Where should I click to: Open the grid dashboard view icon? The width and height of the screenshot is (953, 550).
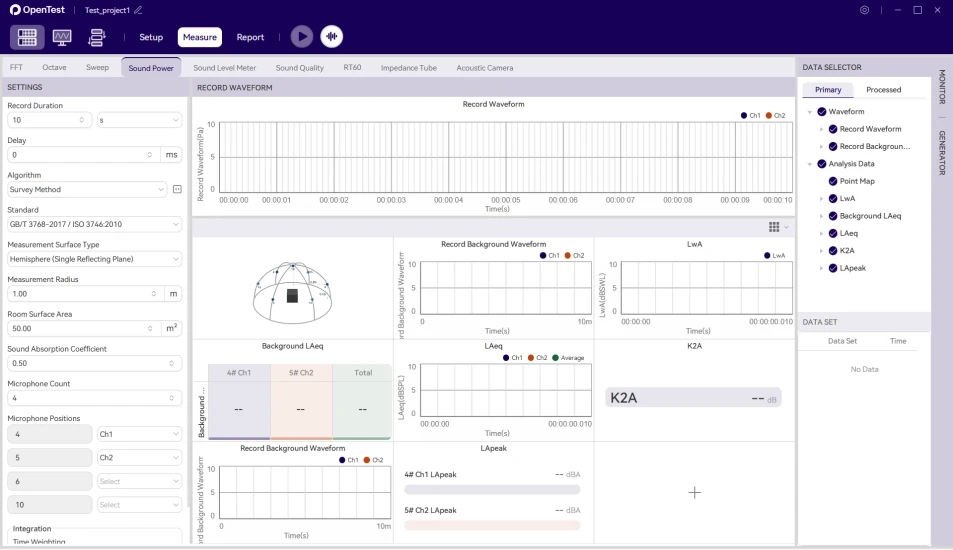(28, 37)
